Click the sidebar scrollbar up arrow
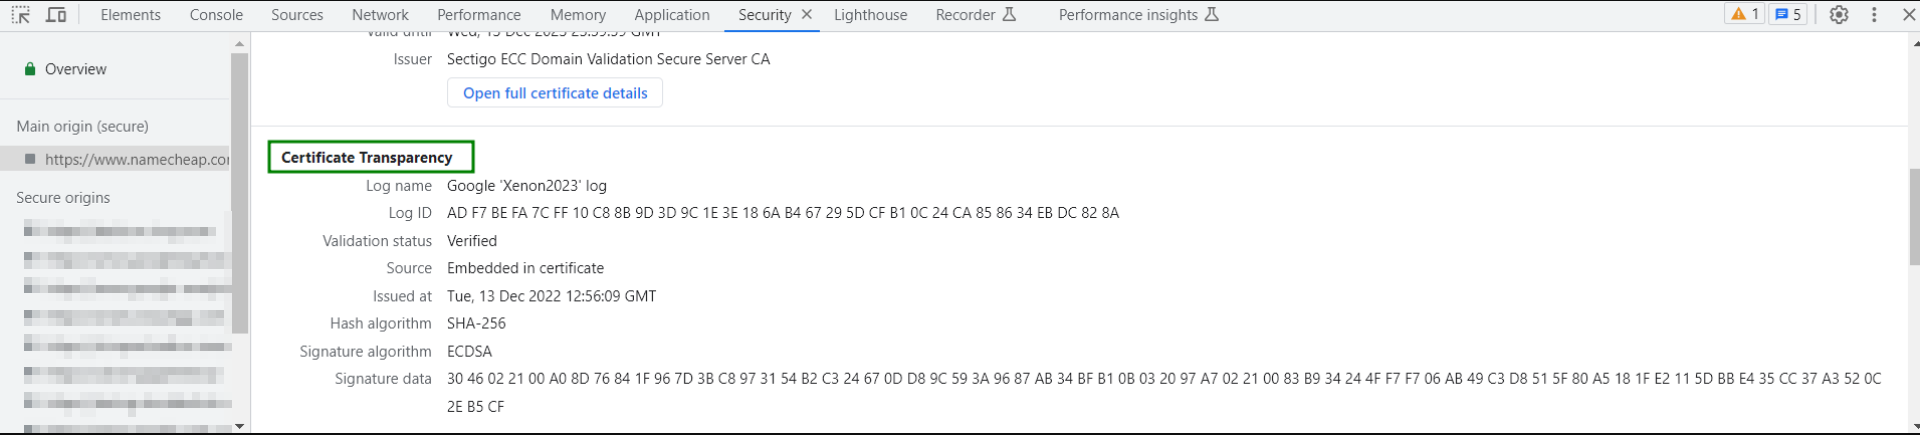The image size is (1920, 435). [x=239, y=44]
